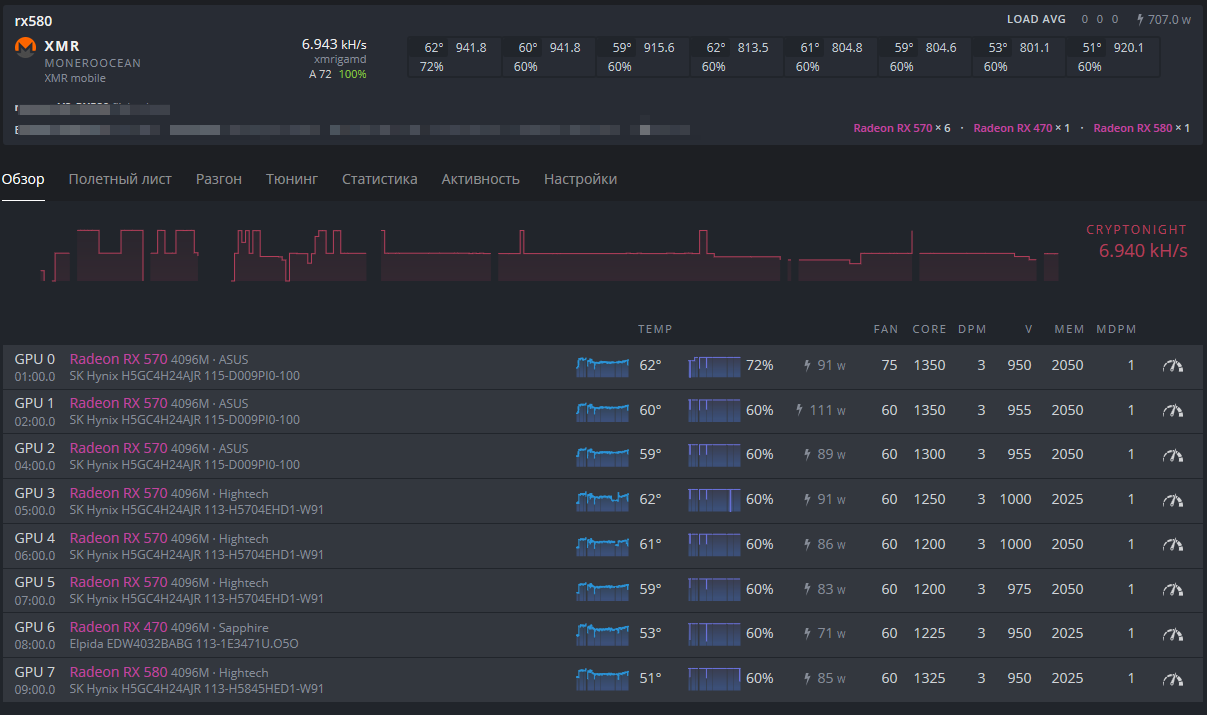The image size is (1207, 715).
Task: Open overclock gauge icon for GPU 7
Action: pos(1172,679)
